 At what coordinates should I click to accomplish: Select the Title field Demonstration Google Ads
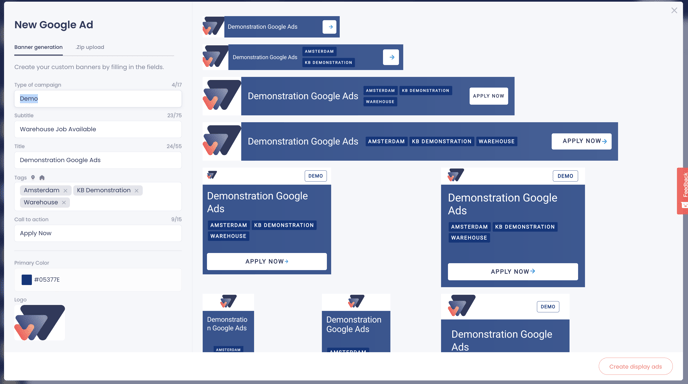pos(98,160)
